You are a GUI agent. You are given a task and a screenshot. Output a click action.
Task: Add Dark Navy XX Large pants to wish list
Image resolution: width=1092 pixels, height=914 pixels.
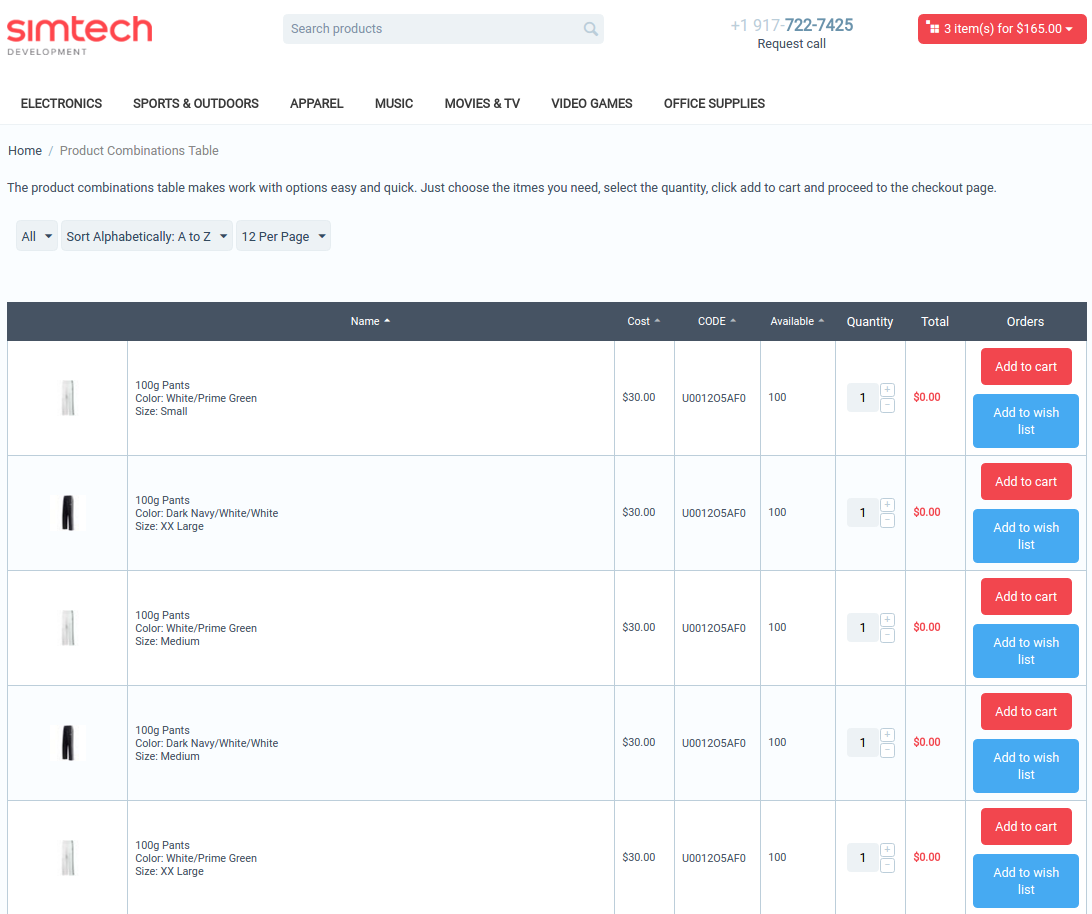tap(1026, 536)
